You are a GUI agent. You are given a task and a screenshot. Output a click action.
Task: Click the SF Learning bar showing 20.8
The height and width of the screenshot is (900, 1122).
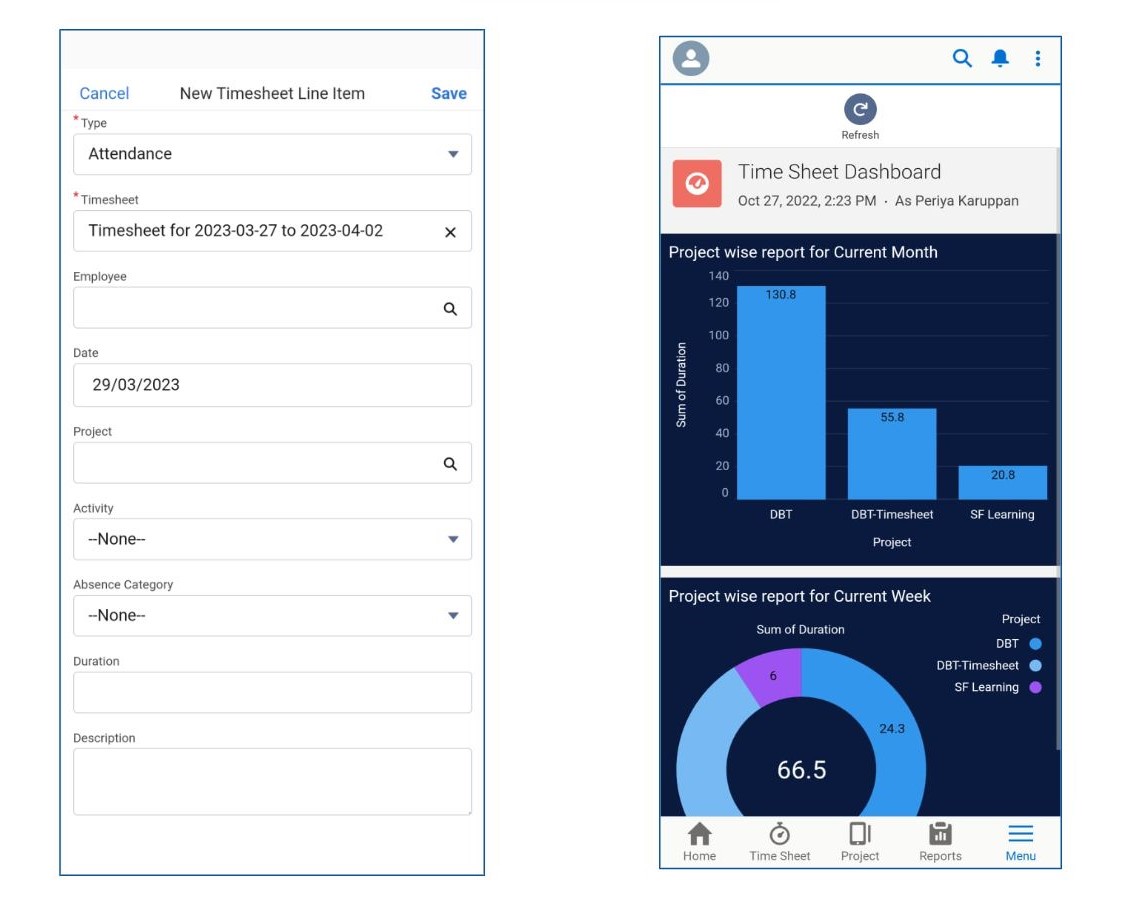1003,482
